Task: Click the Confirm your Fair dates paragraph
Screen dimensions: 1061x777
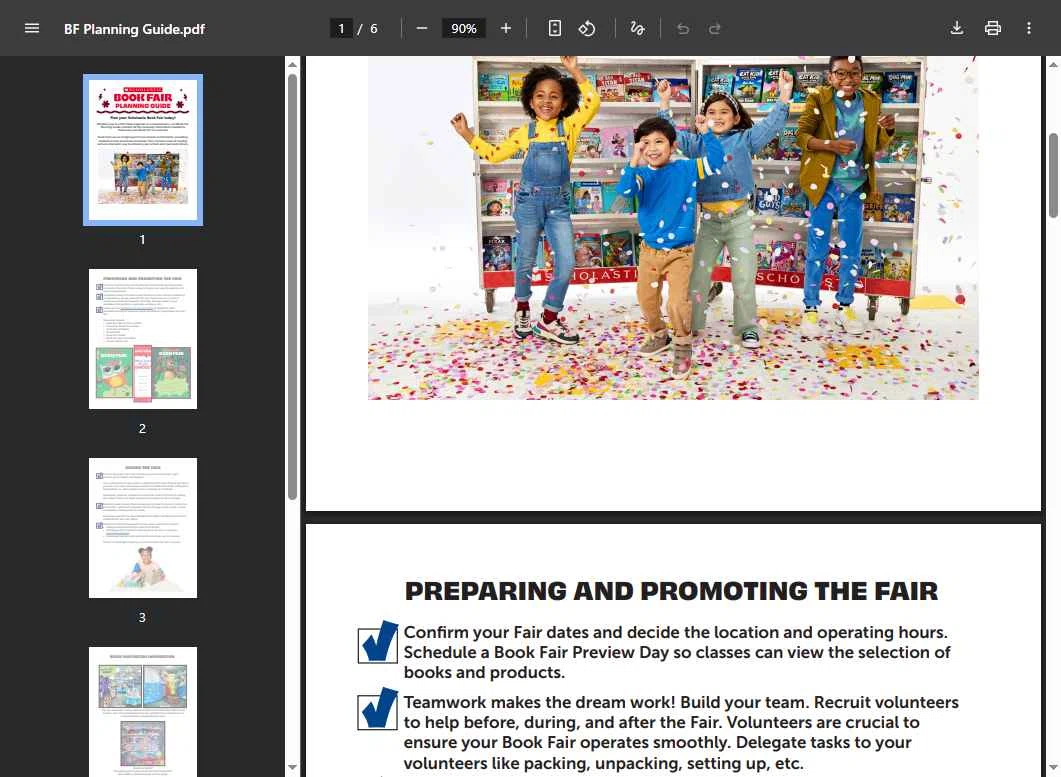Action: coord(677,652)
